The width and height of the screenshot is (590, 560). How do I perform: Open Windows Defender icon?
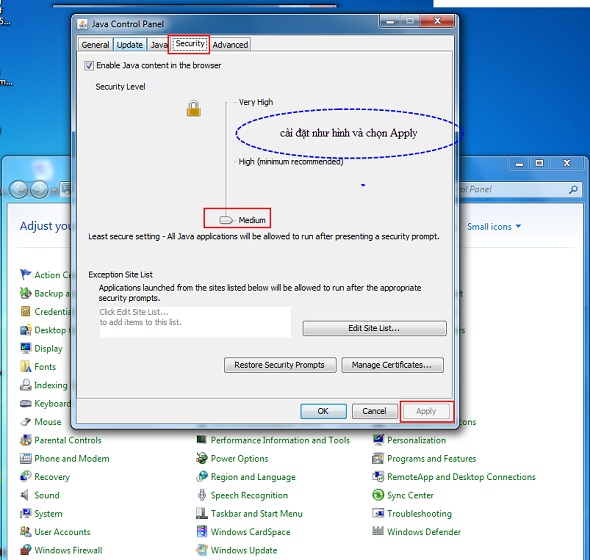point(378,531)
